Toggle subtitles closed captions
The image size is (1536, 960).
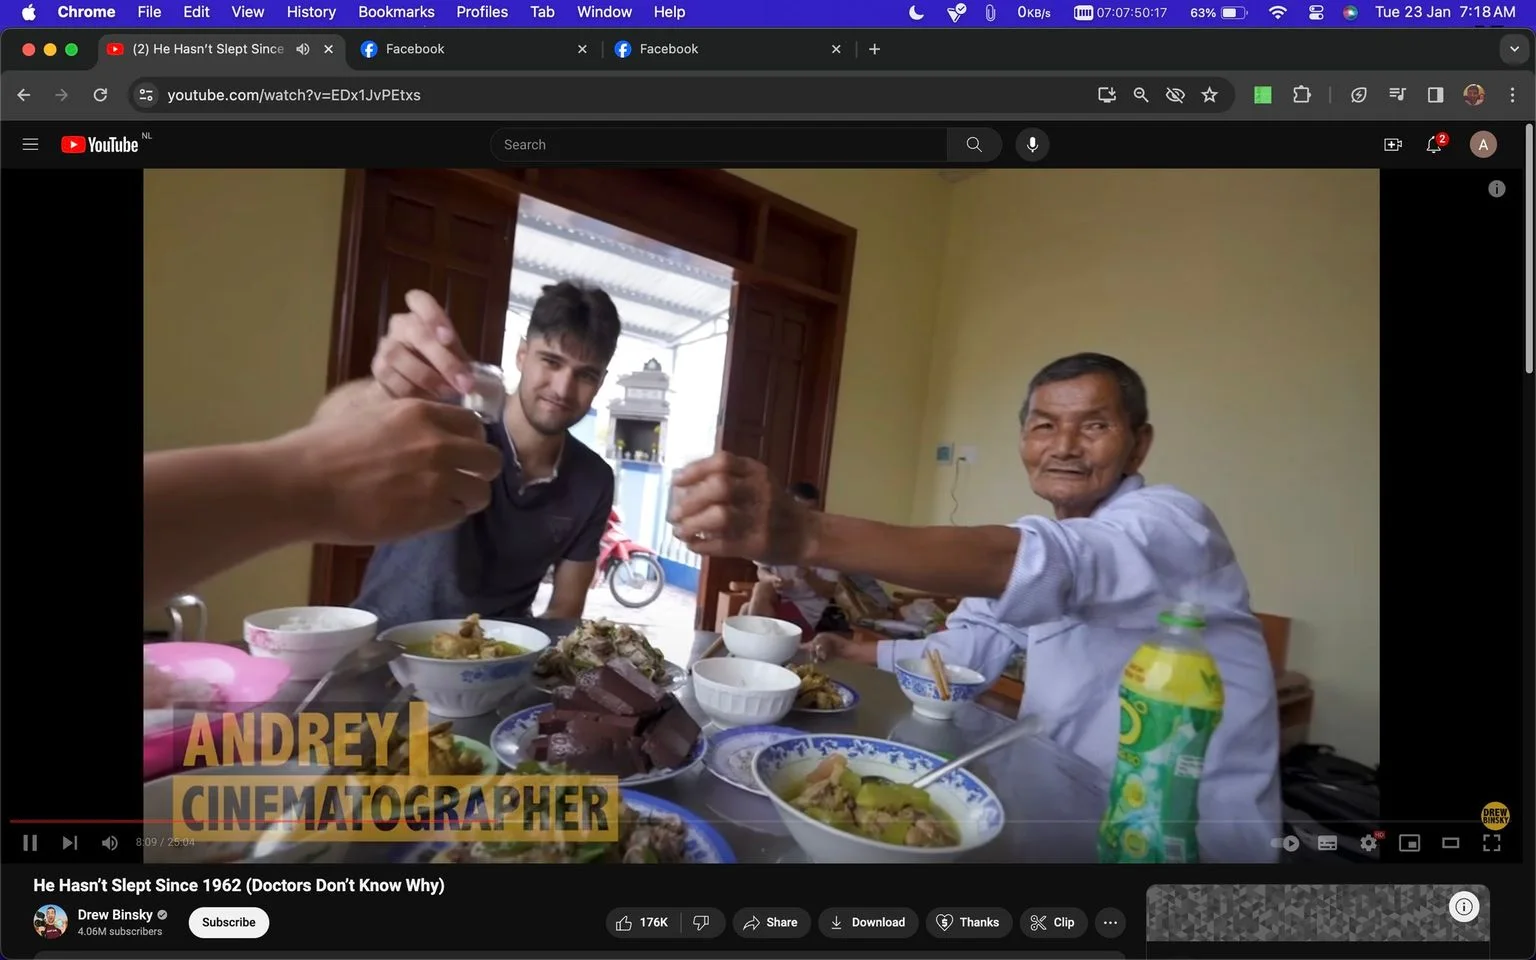(x=1327, y=843)
